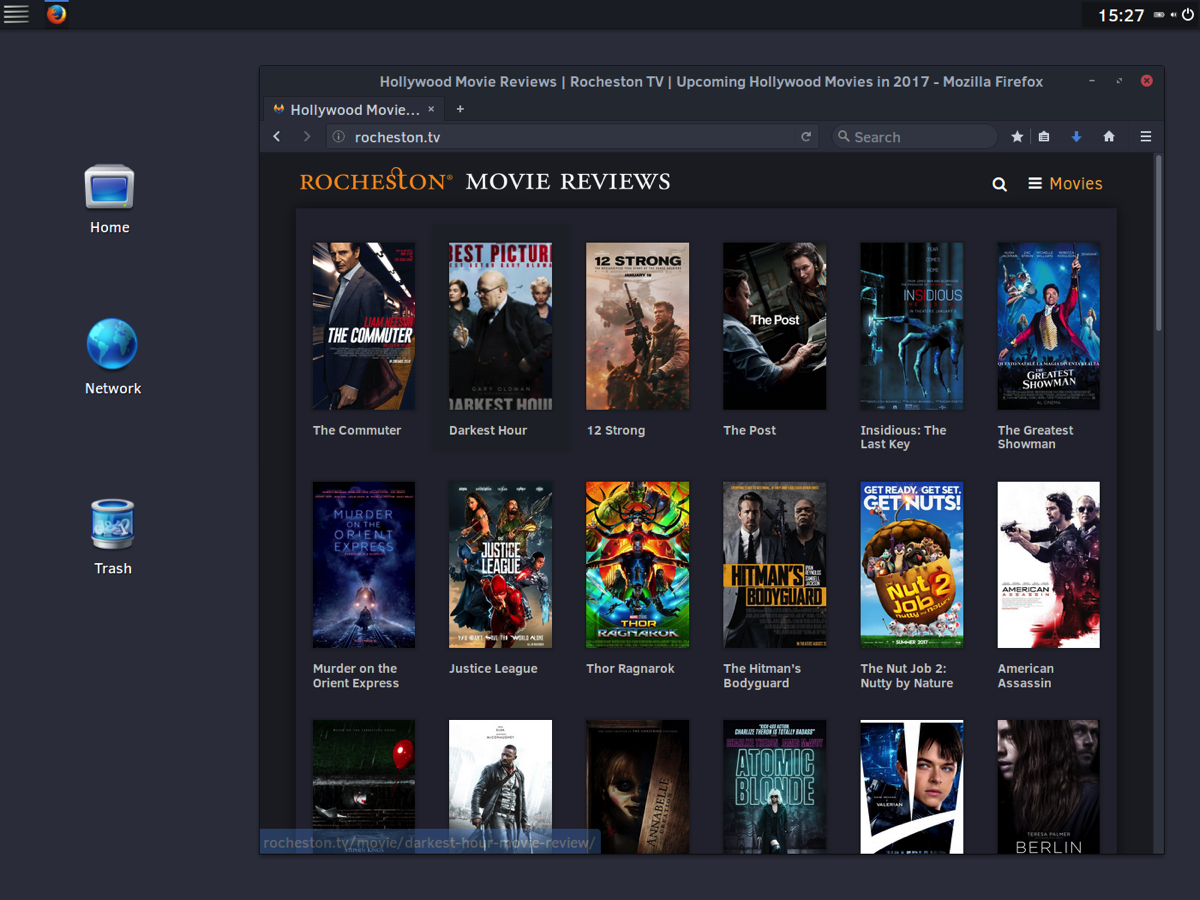Click the 12 Strong movie poster
Viewport: 1200px width, 900px height.
click(637, 326)
